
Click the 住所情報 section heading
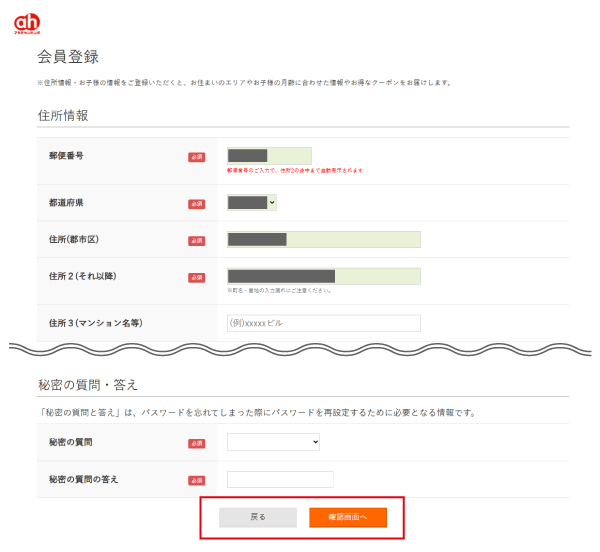(63, 115)
